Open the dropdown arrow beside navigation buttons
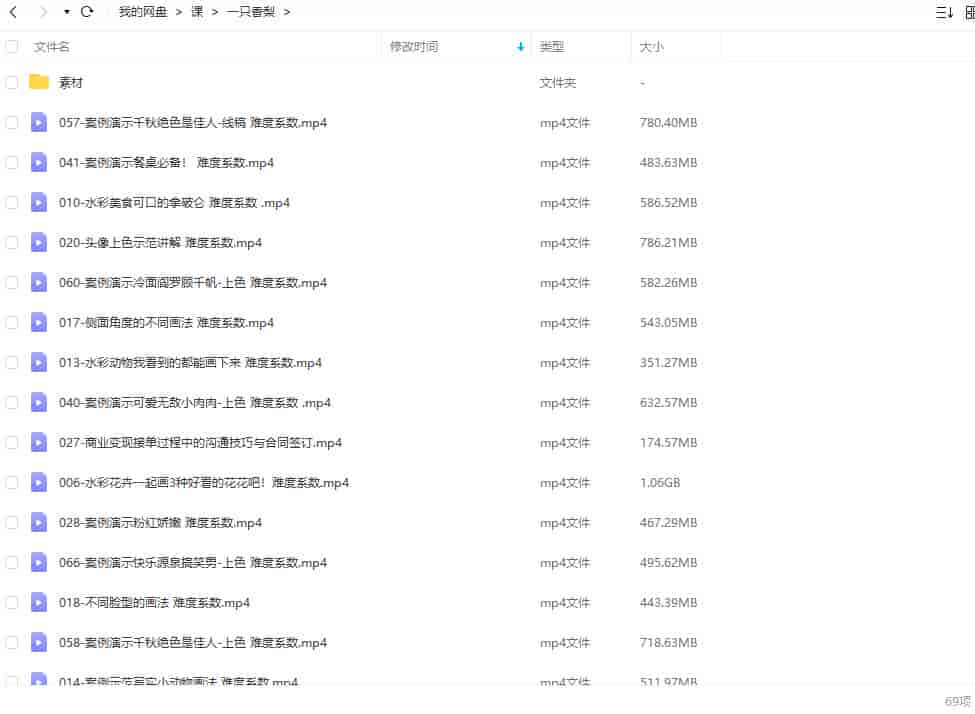The image size is (975, 714). pyautogui.click(x=66, y=12)
